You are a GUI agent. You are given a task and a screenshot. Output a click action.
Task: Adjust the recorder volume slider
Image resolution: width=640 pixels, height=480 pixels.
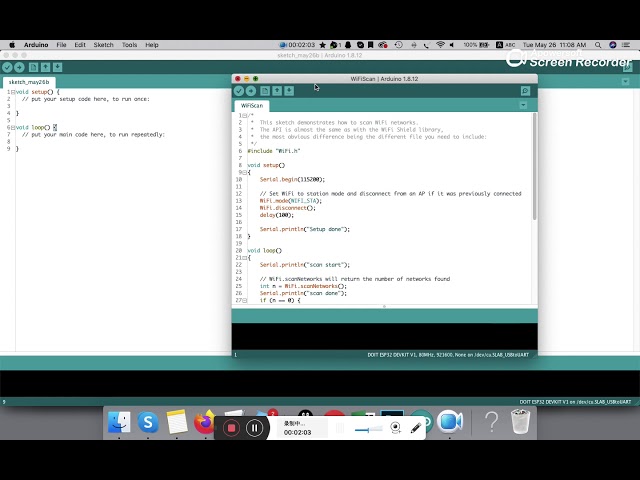(368, 429)
